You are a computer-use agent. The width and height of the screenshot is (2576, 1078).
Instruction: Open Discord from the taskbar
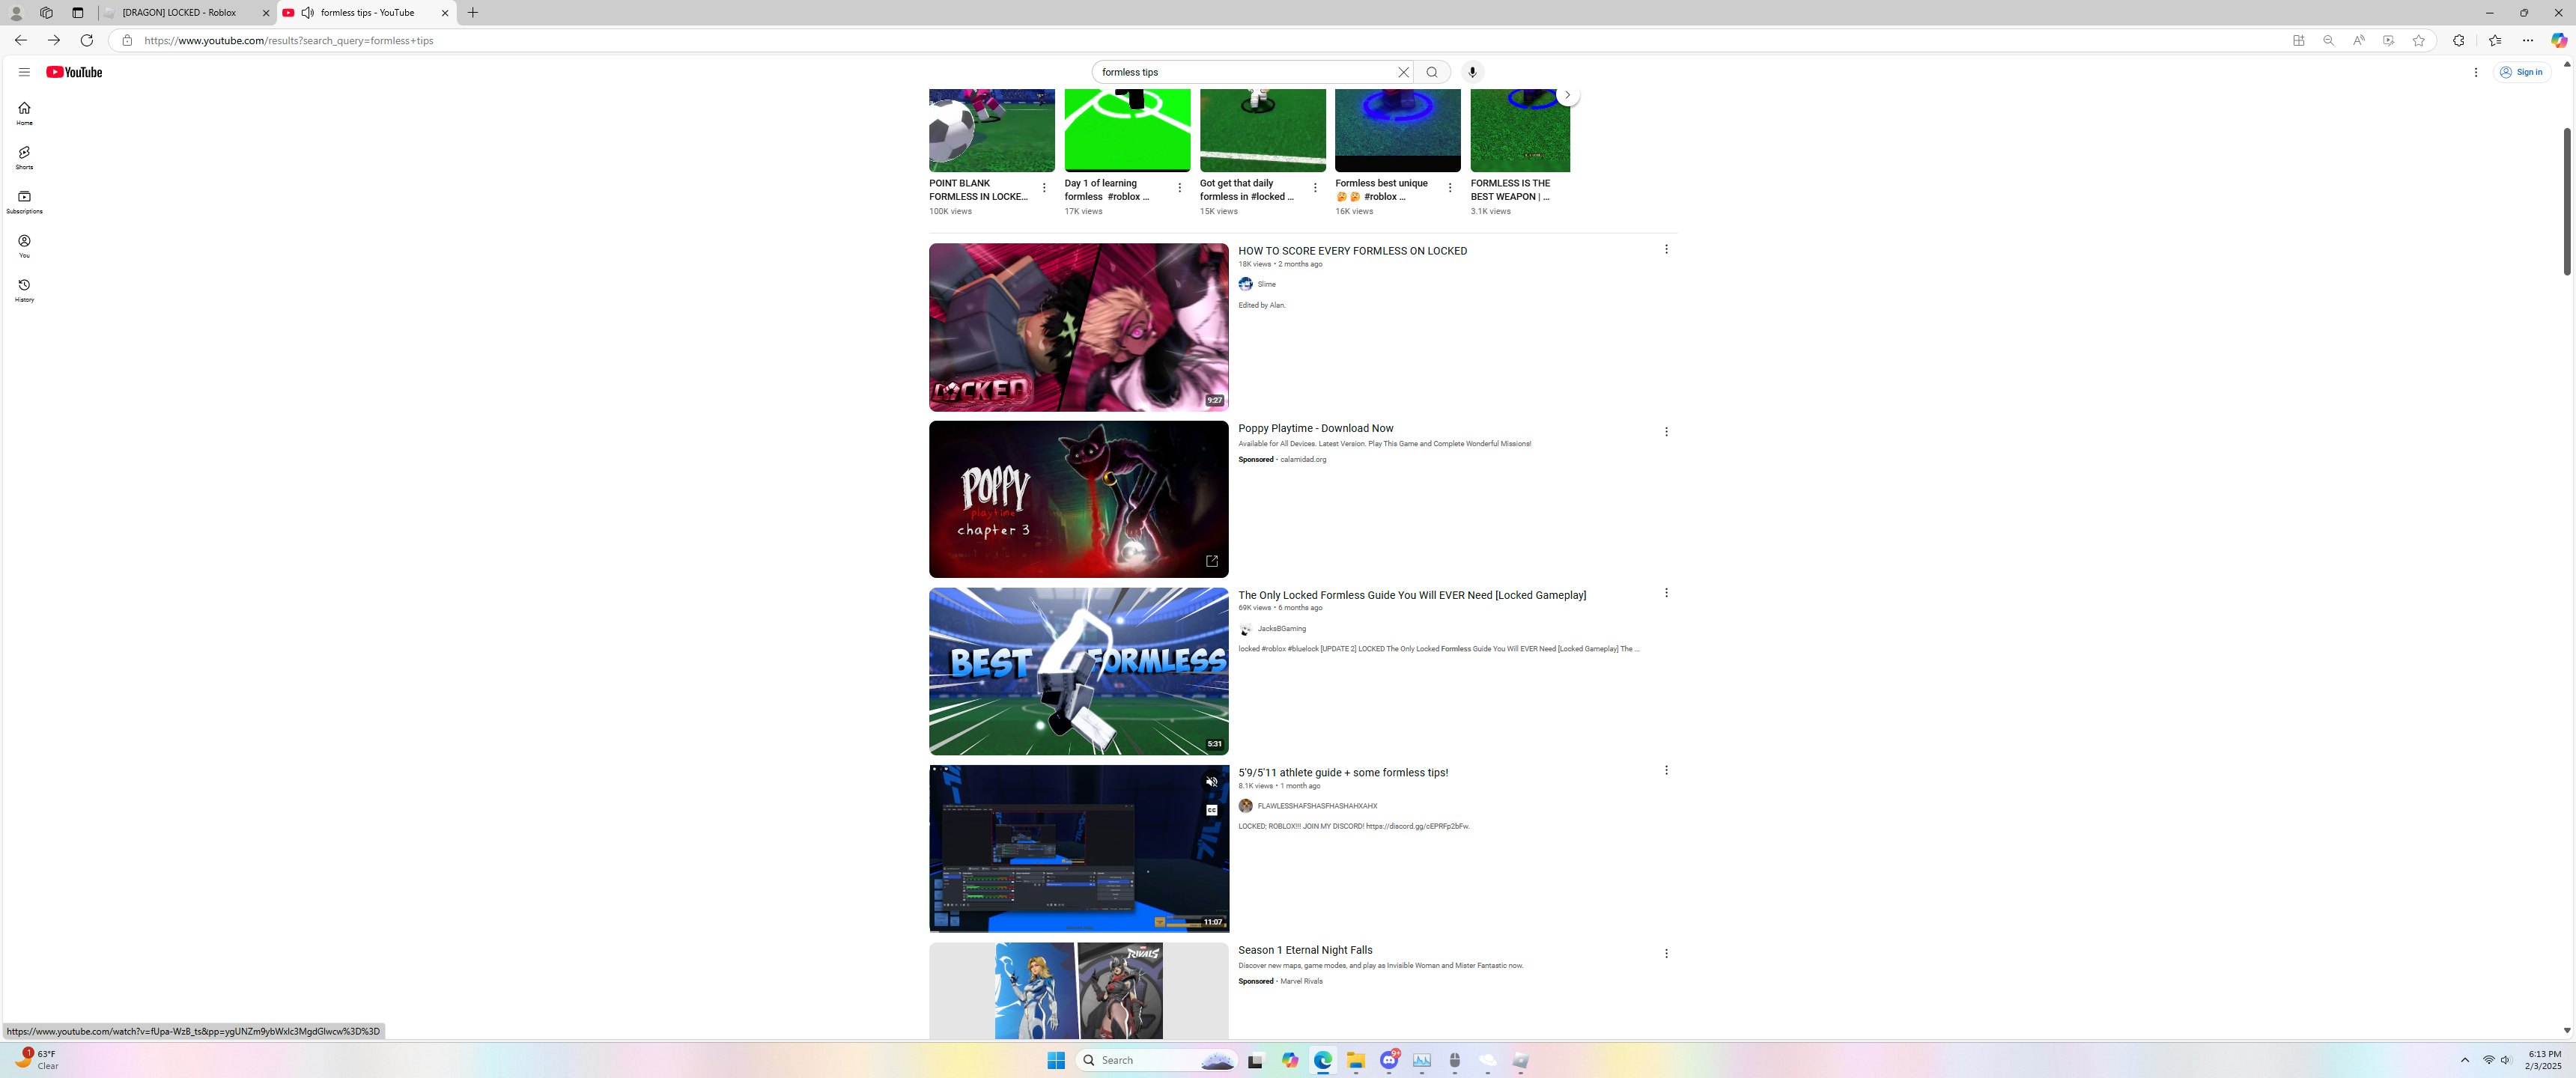point(1389,1060)
